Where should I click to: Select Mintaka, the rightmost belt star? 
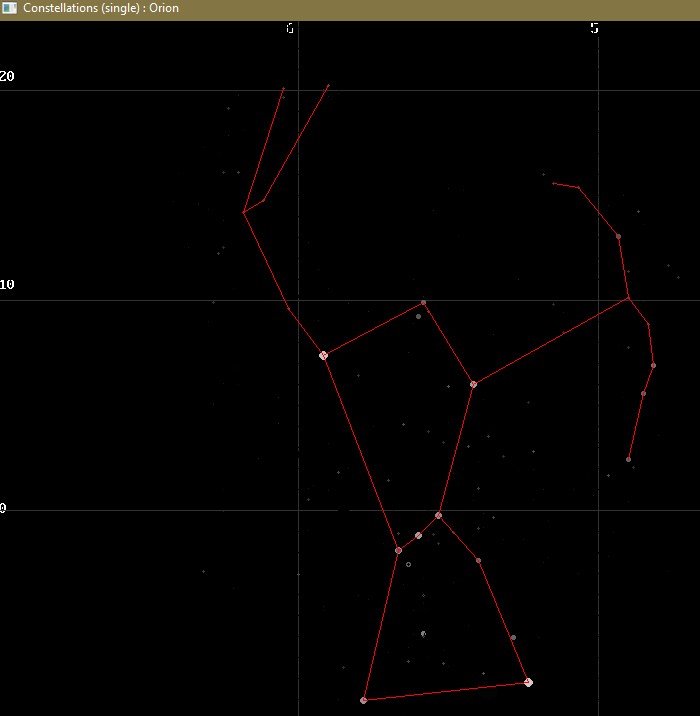click(438, 515)
